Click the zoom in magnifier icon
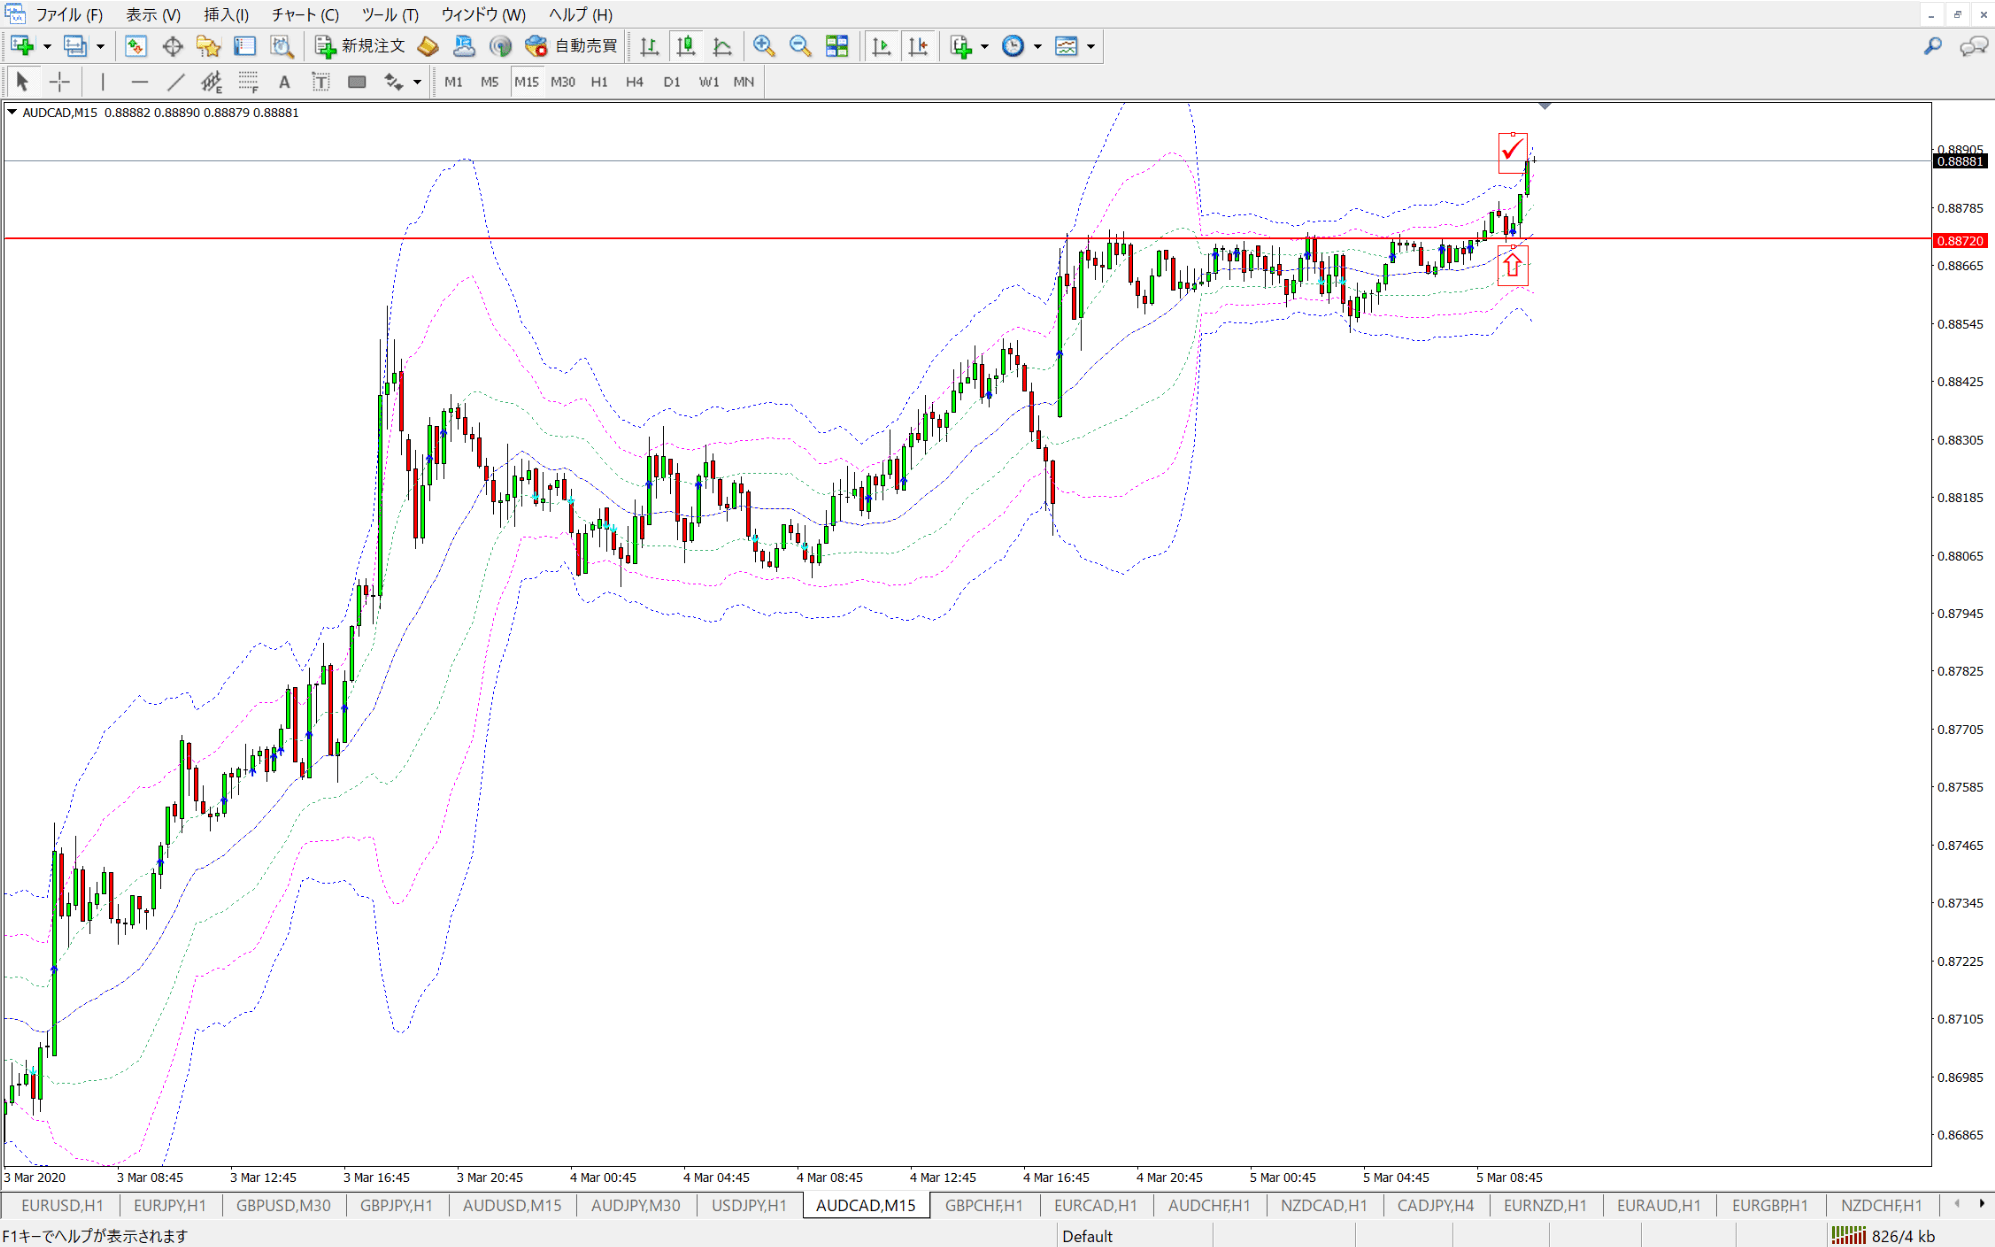1995x1247 pixels. pyautogui.click(x=764, y=46)
